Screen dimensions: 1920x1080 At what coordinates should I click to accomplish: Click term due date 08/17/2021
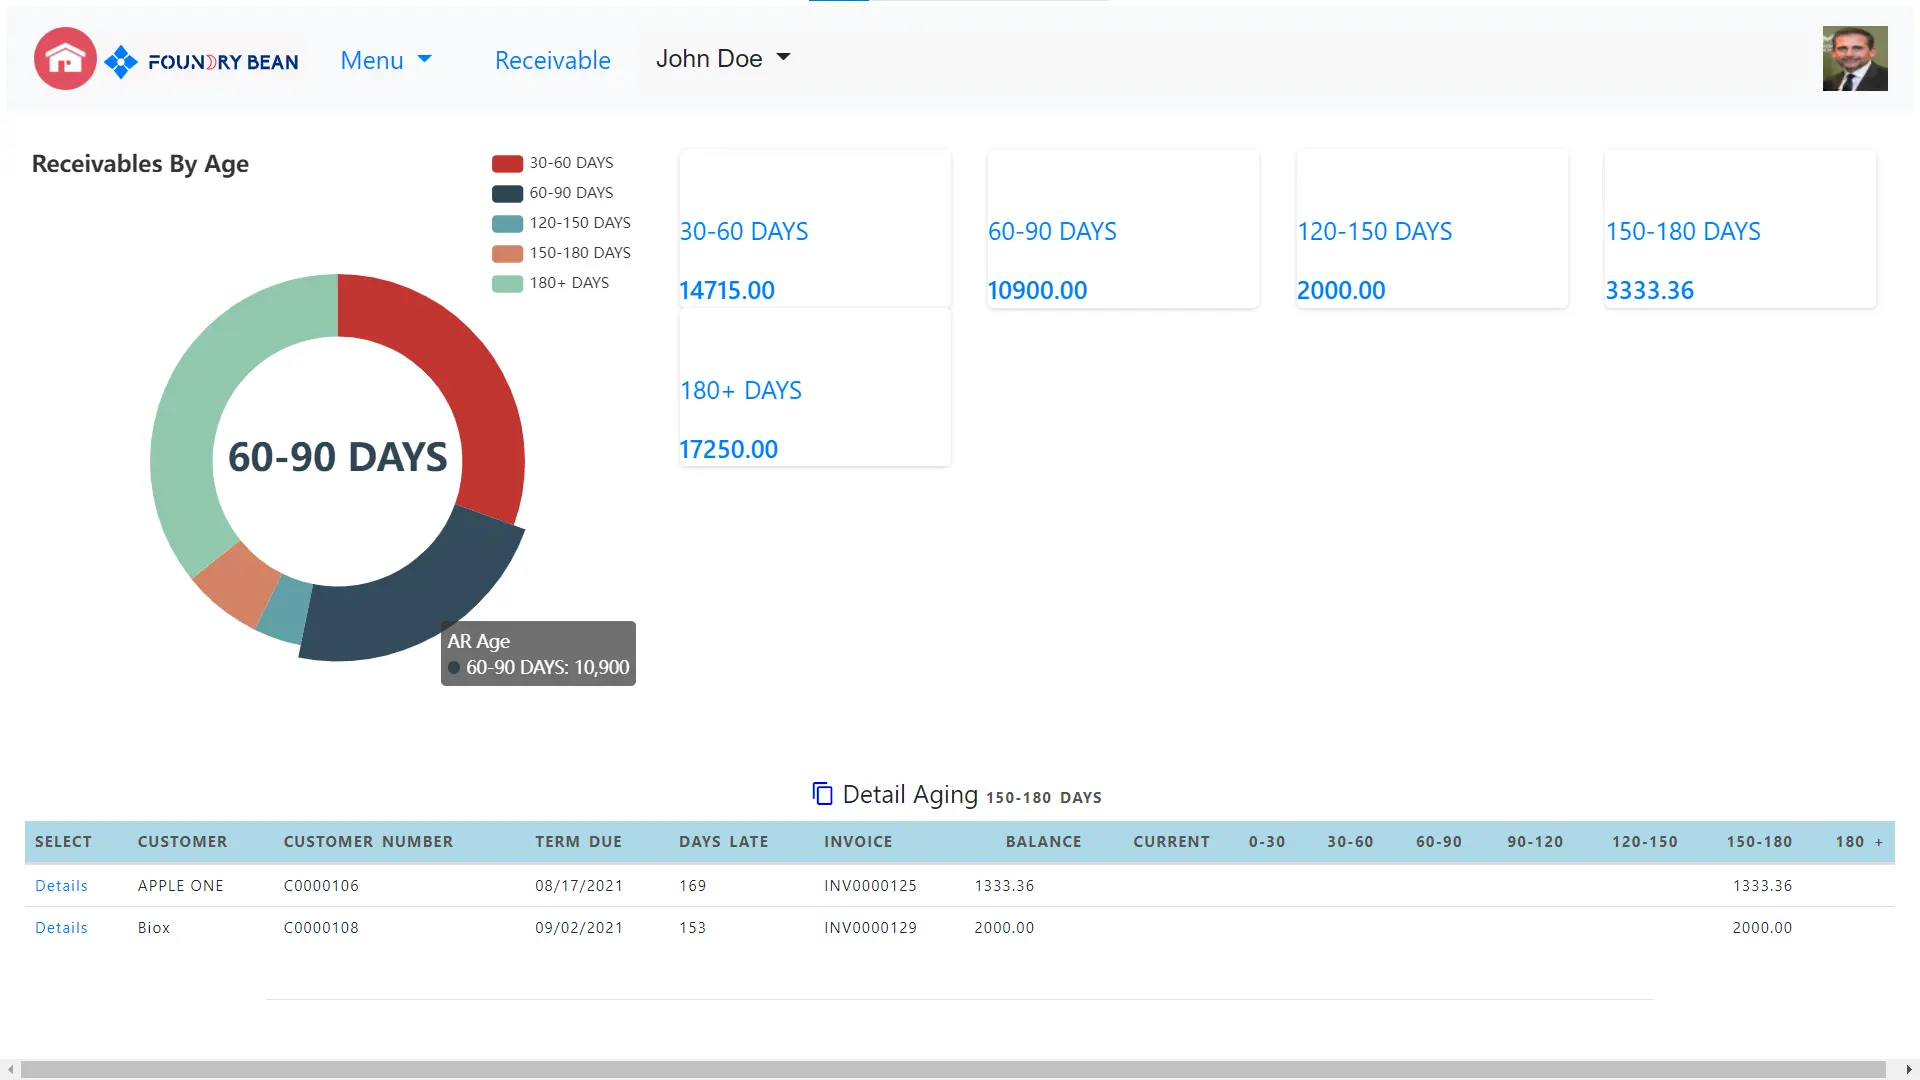click(579, 886)
